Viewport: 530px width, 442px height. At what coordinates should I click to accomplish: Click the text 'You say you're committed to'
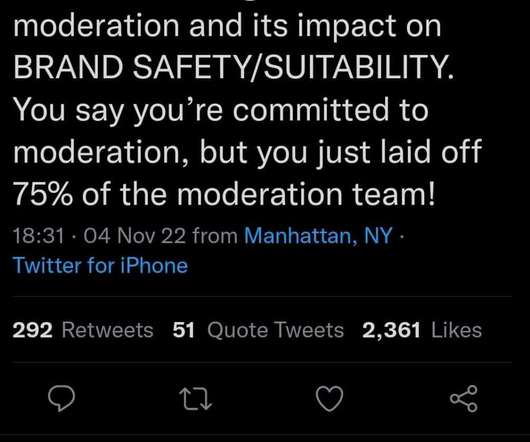[x=221, y=111]
